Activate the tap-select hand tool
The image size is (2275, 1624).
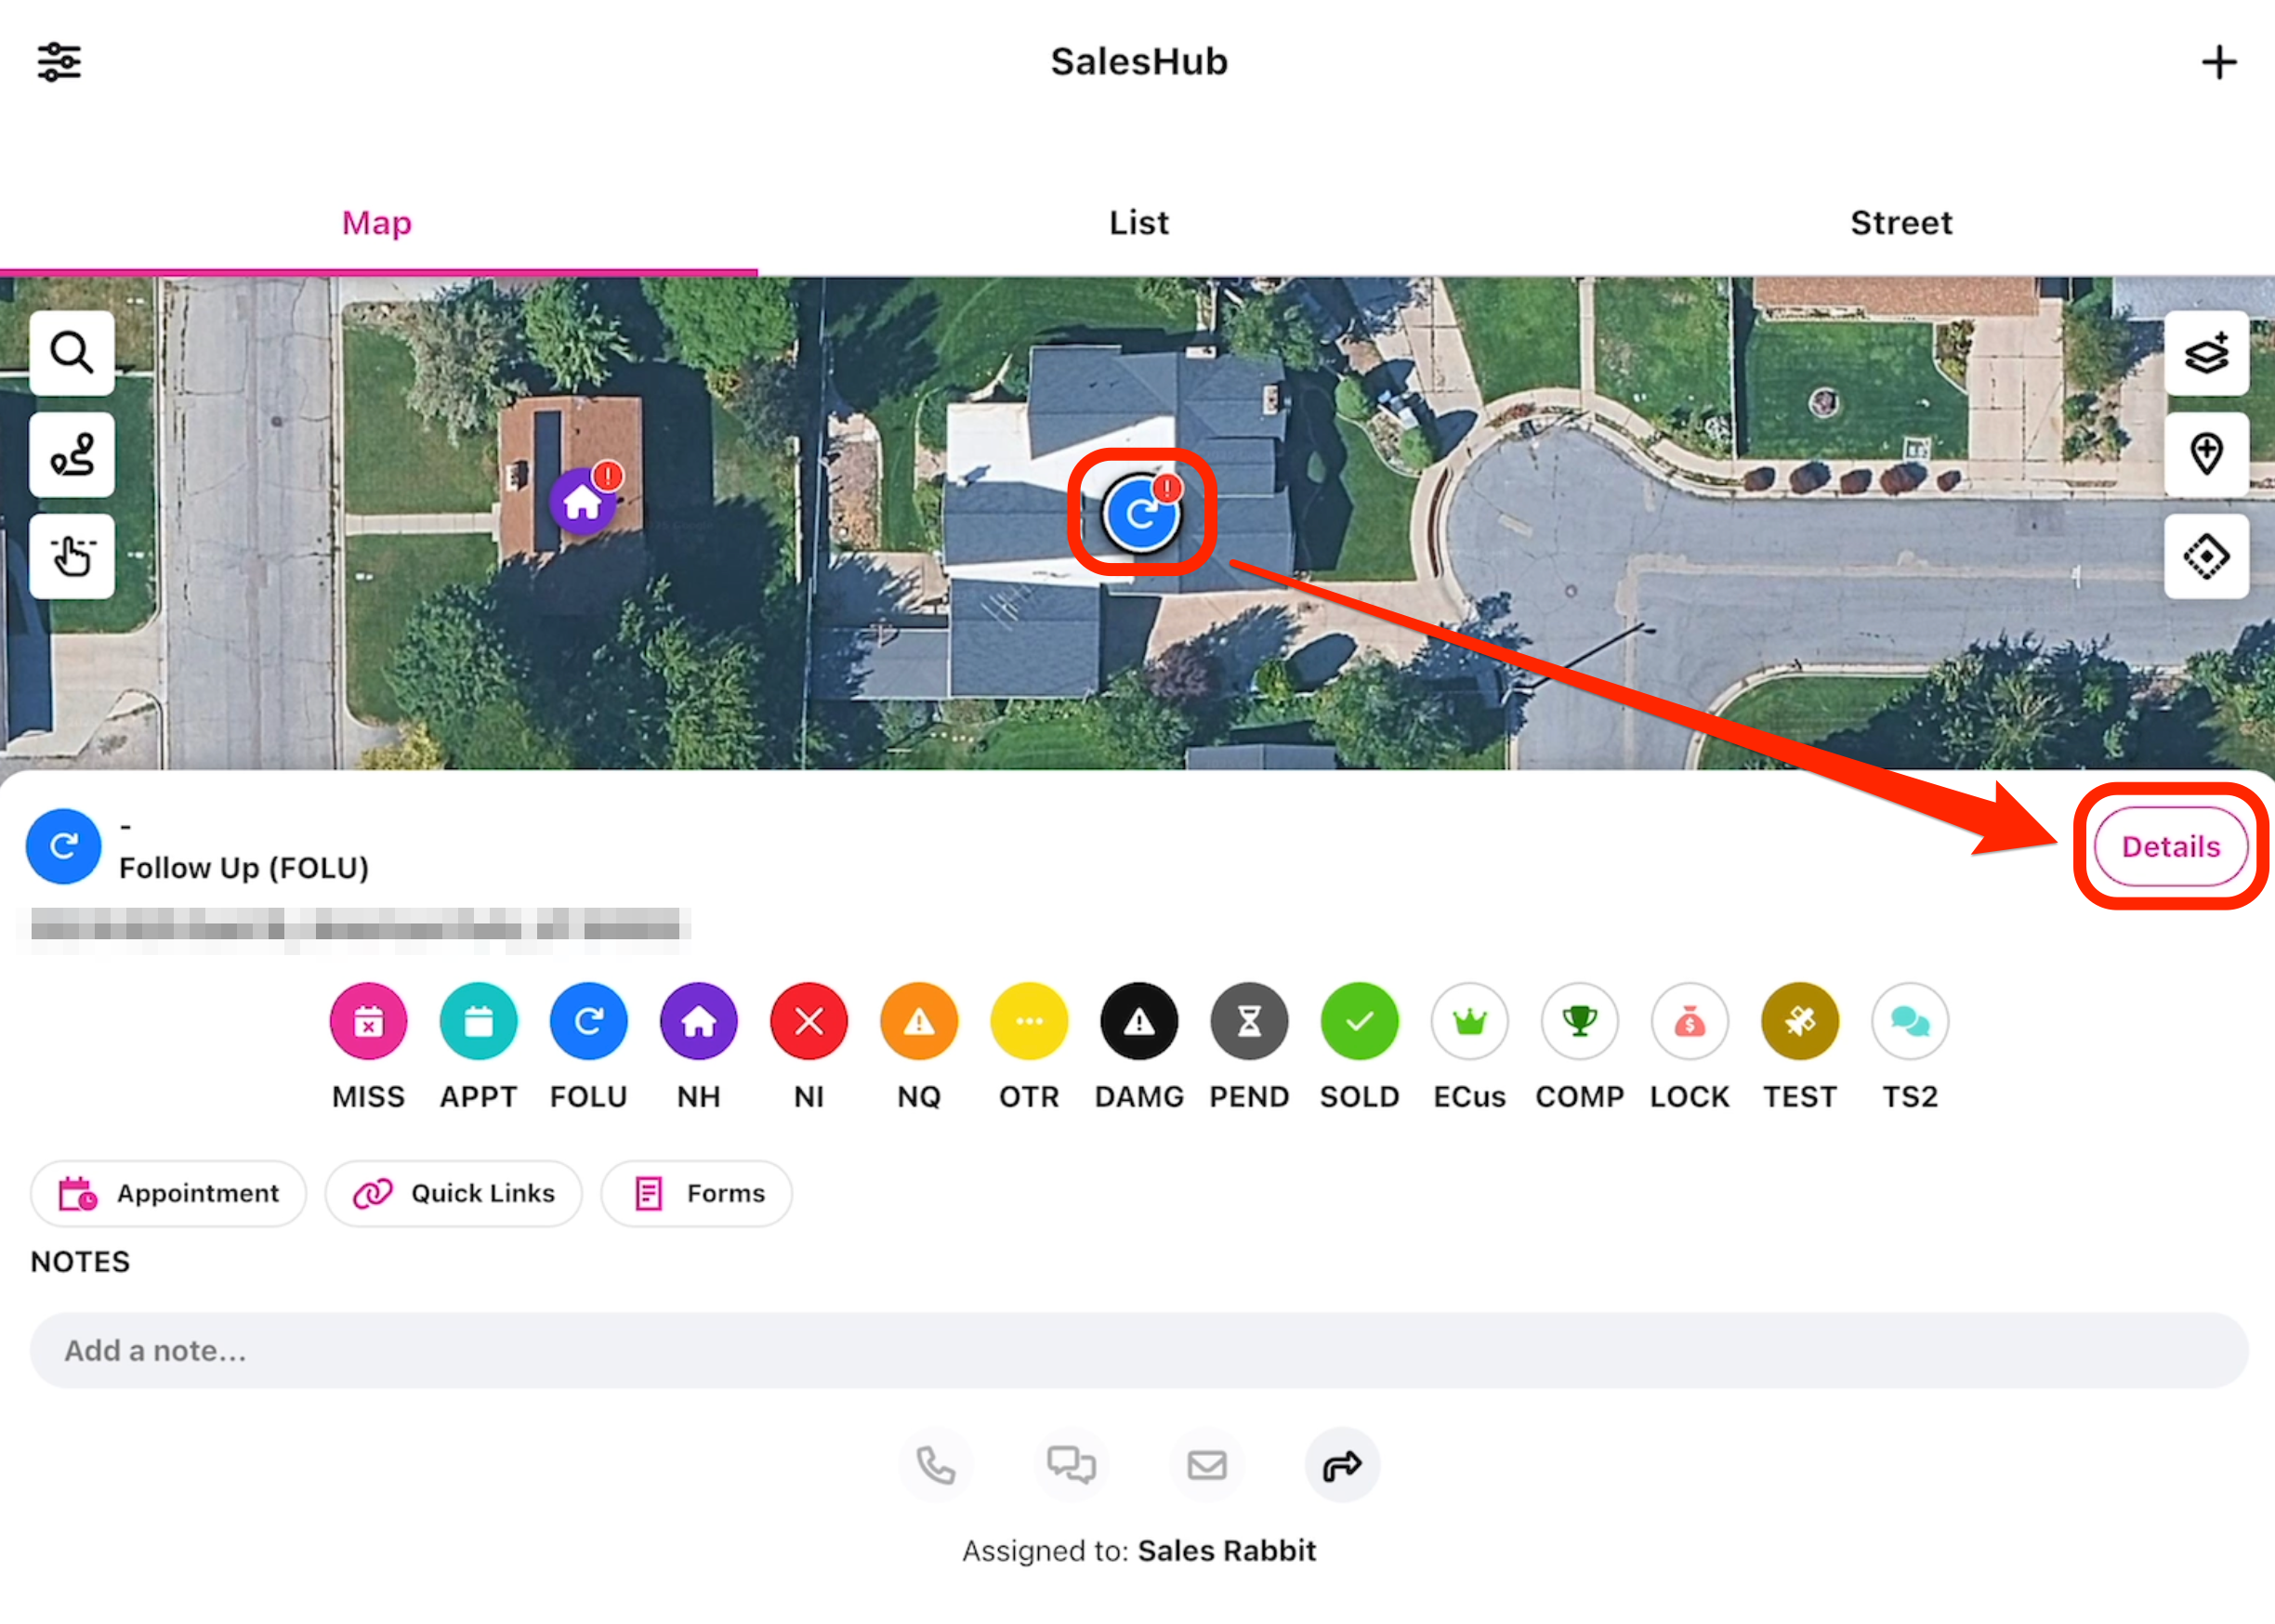tap(72, 557)
